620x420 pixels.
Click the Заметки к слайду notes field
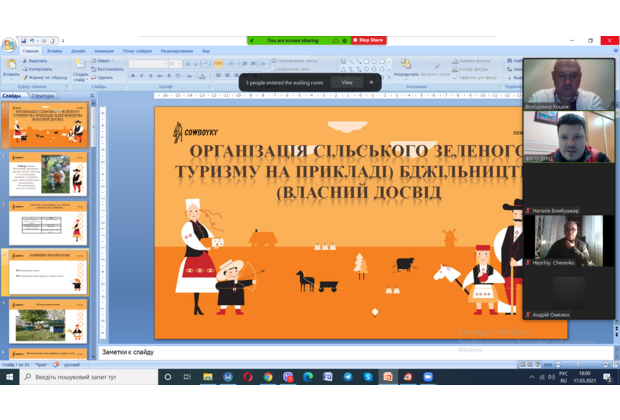point(356,352)
